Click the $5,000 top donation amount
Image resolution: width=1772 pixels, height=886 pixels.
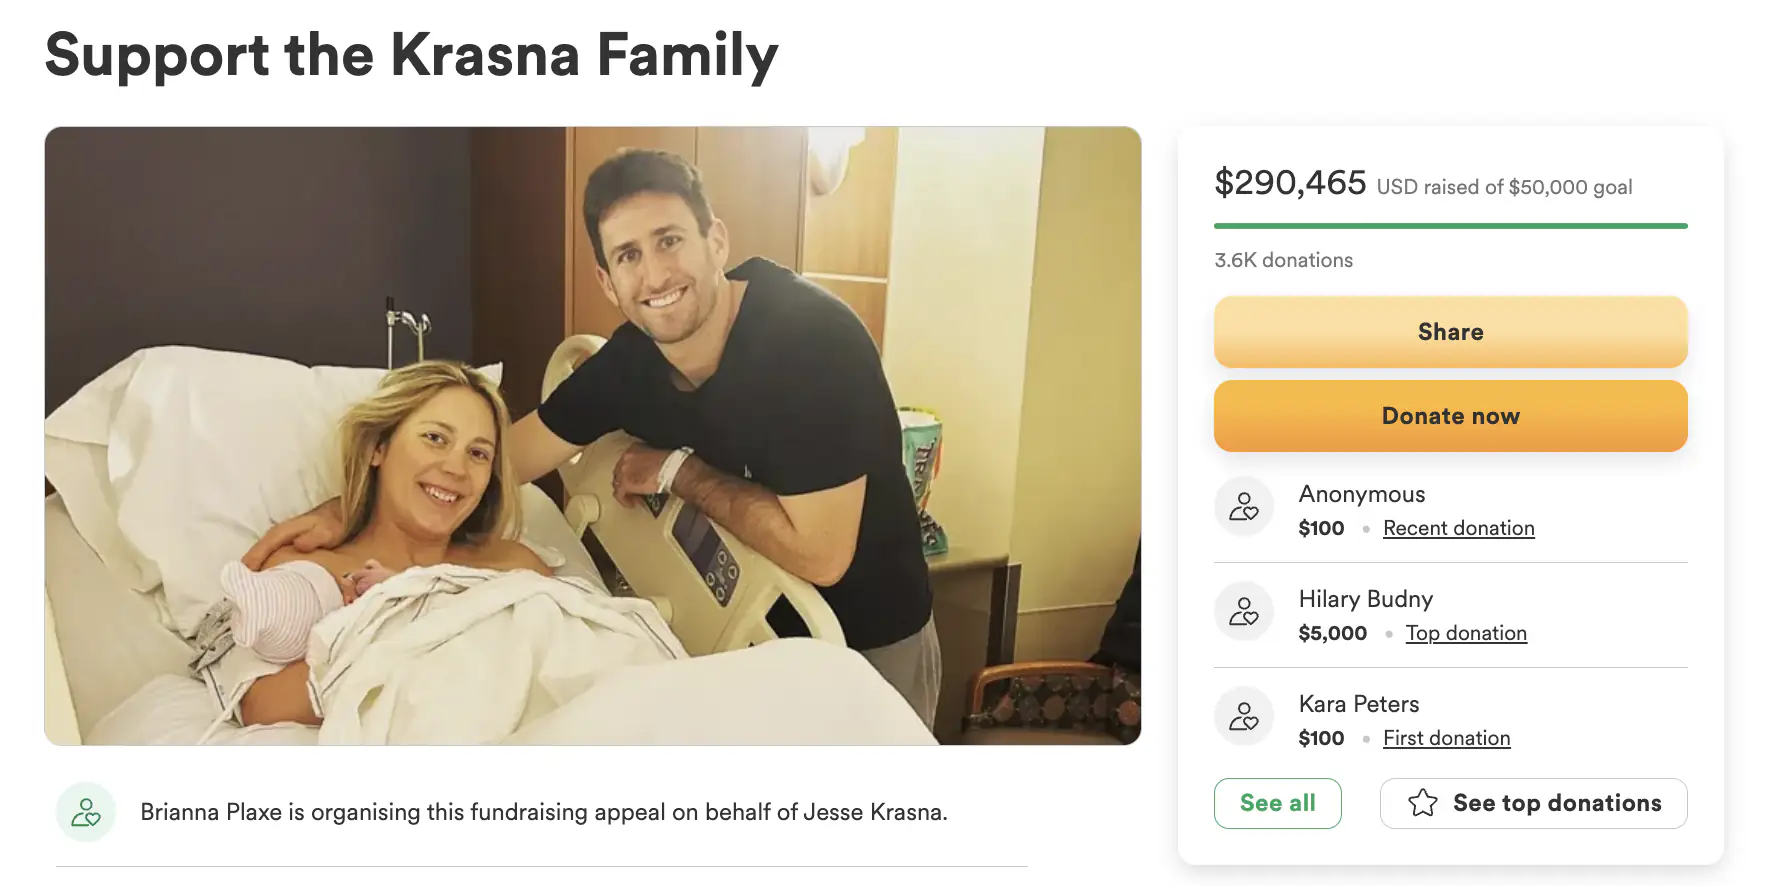1332,633
